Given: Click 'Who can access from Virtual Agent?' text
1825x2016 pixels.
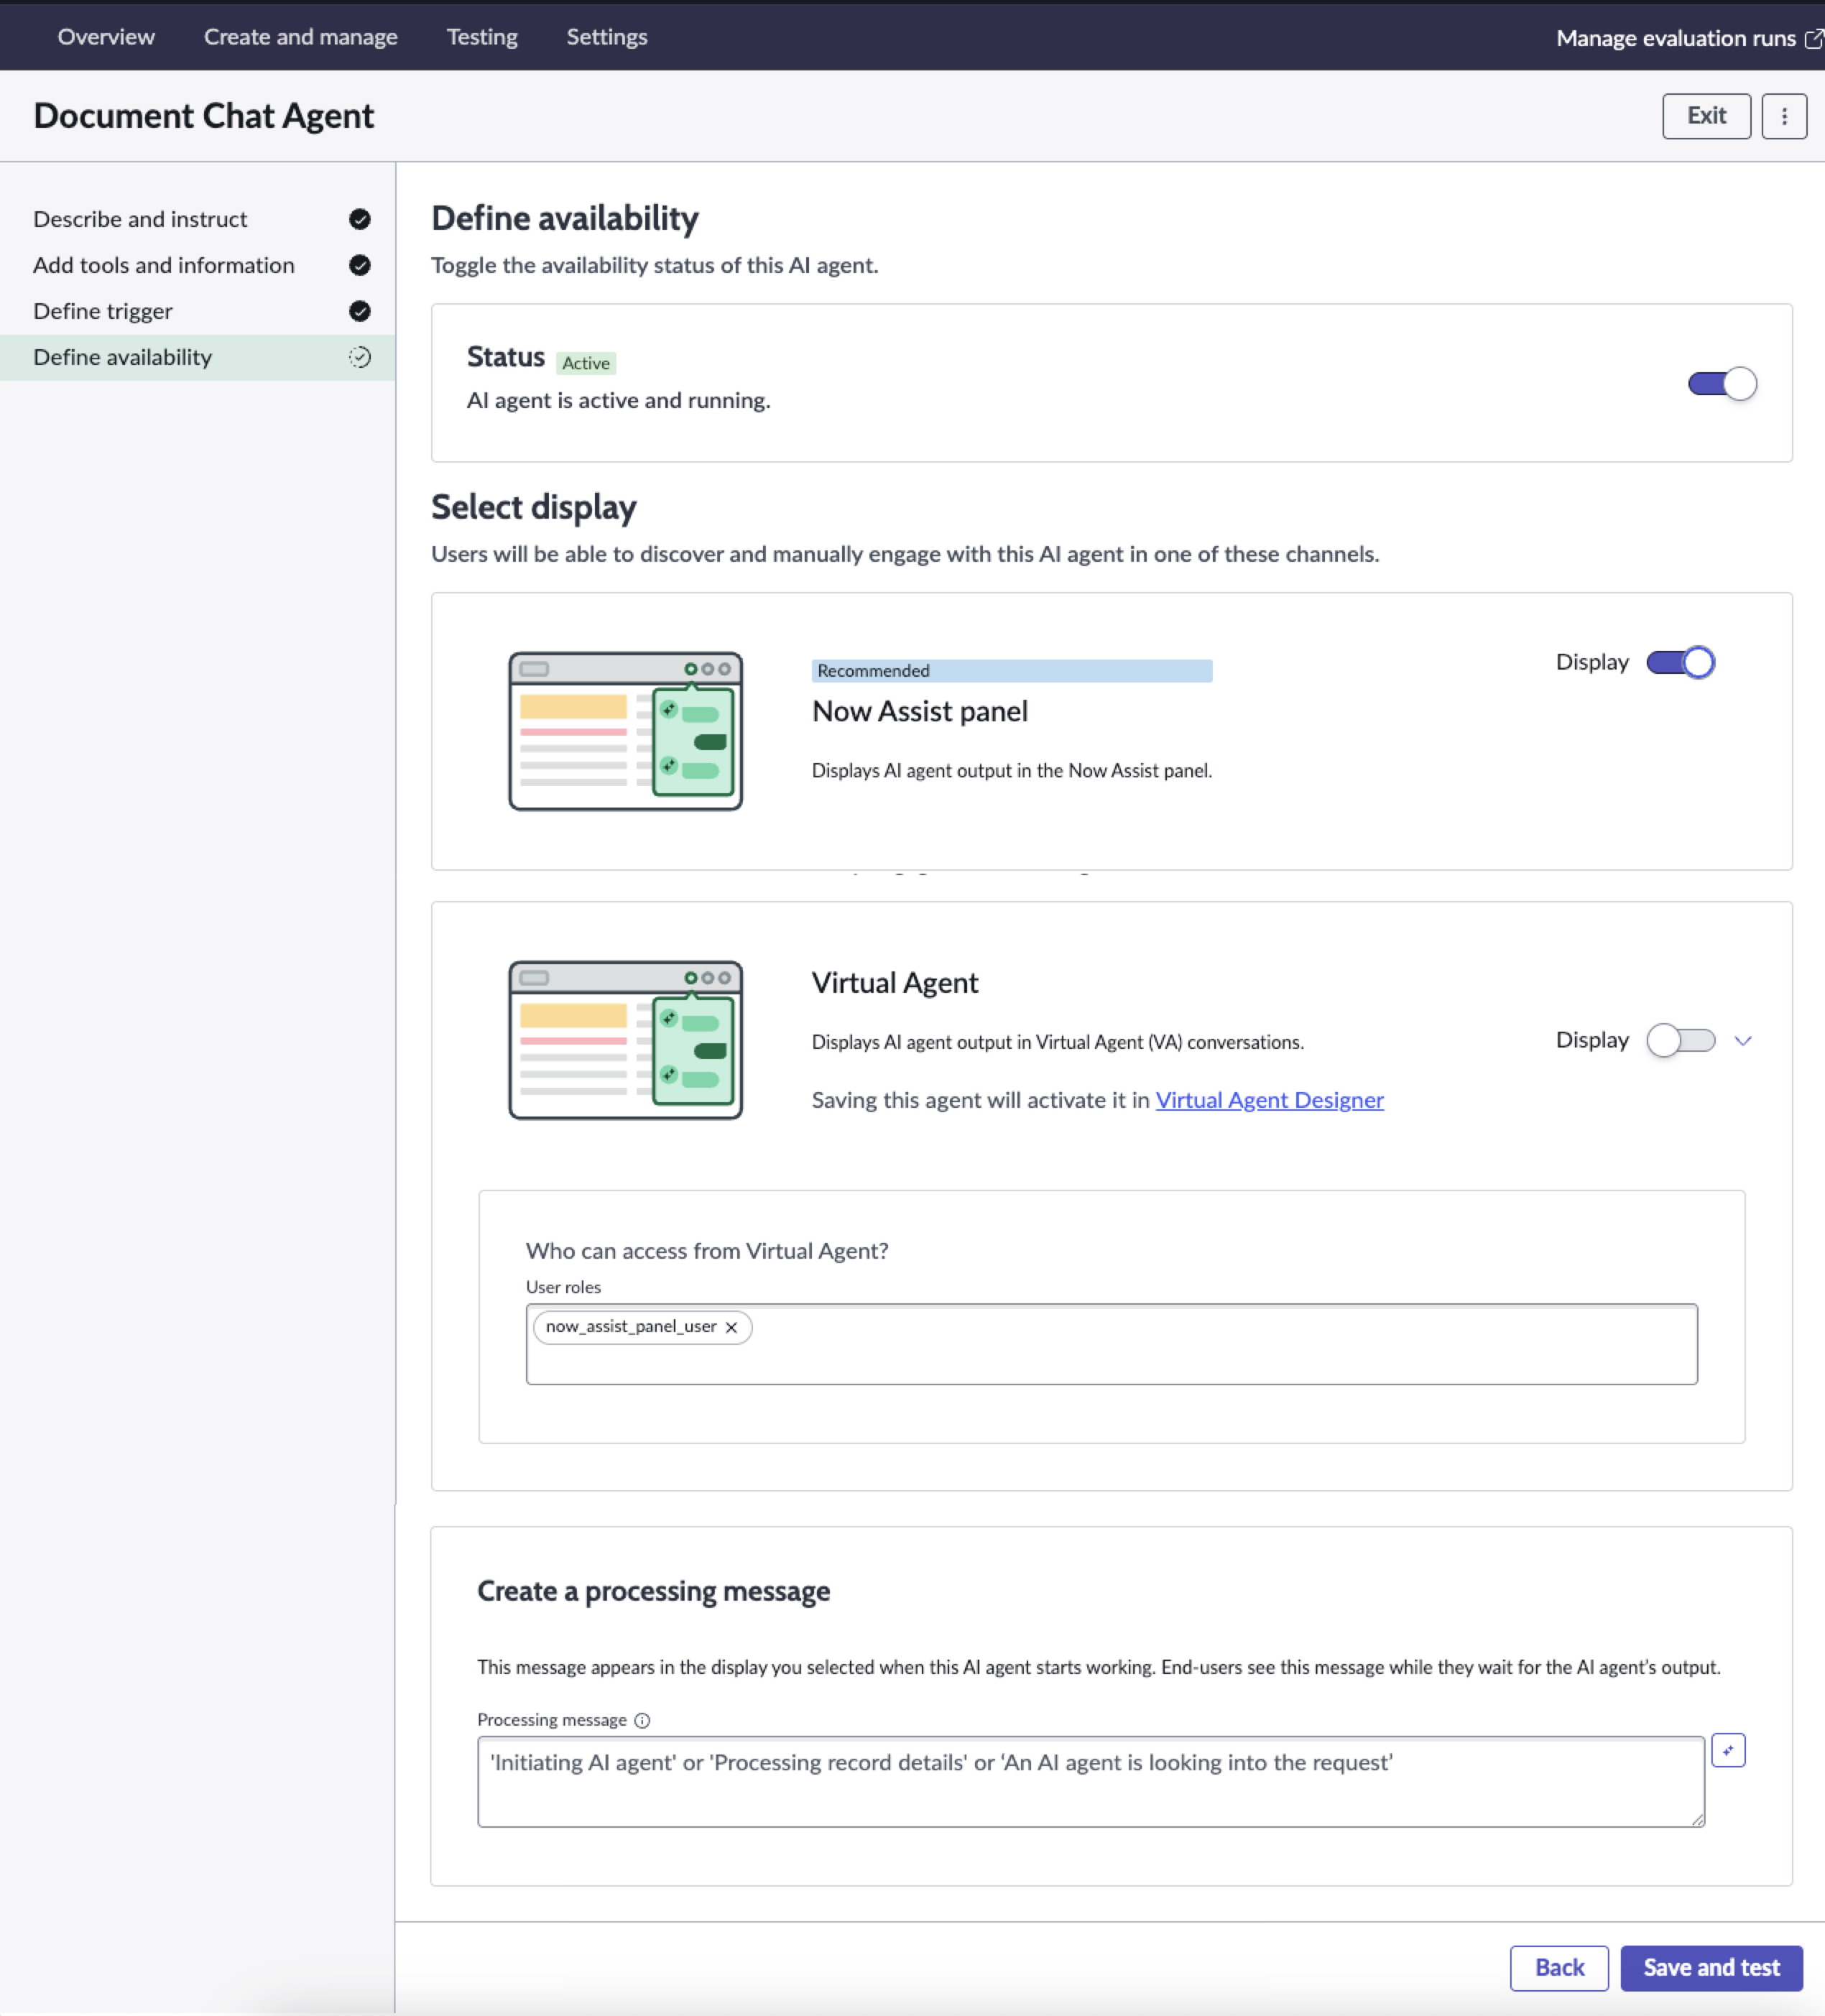Looking at the screenshot, I should pyautogui.click(x=707, y=1251).
